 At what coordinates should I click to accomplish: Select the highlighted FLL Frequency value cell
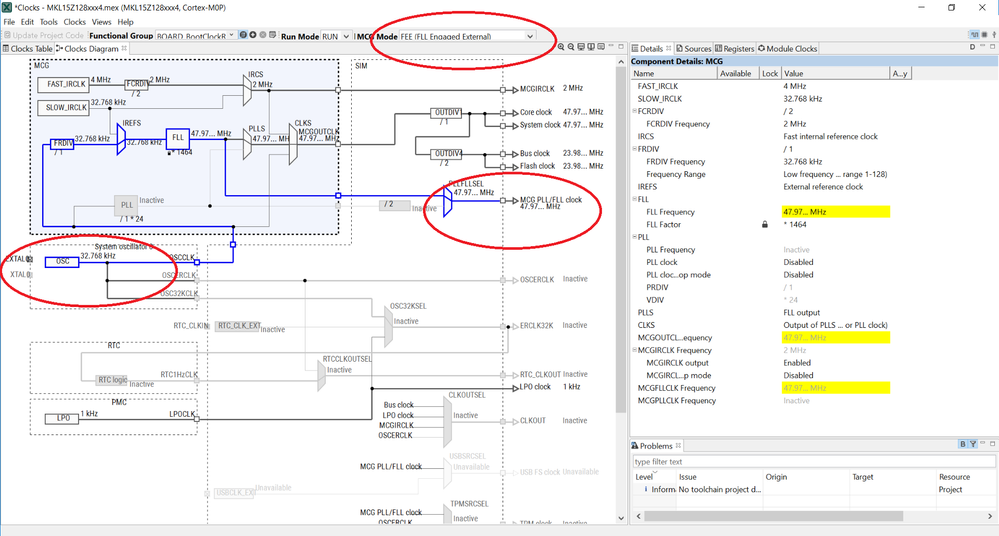click(835, 212)
